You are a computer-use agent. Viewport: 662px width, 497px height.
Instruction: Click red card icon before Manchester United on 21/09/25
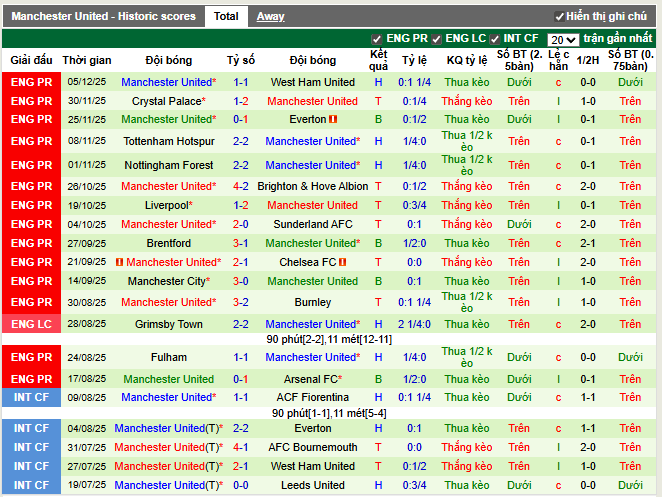point(119,262)
